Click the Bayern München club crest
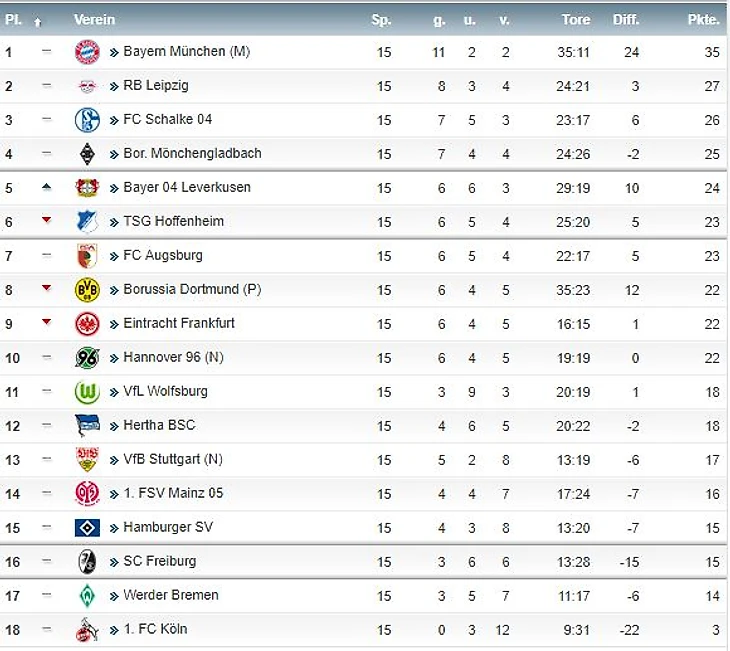The height and width of the screenshot is (651, 730). pyautogui.click(x=88, y=52)
